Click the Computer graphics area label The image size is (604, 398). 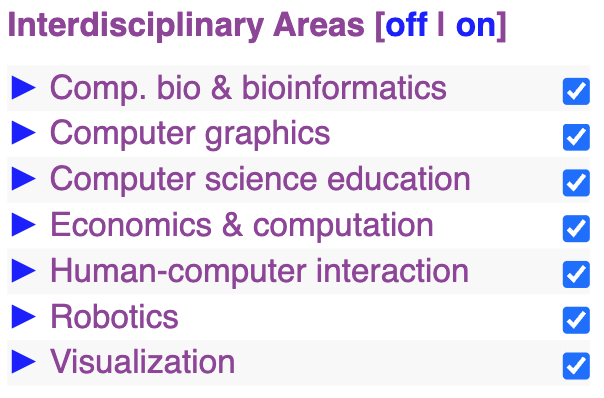[x=190, y=133]
